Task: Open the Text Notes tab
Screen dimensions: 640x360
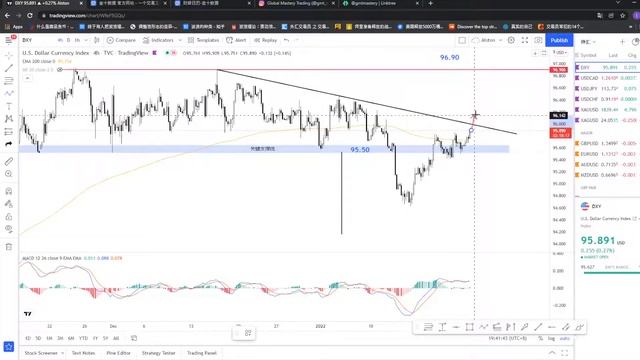Action: coord(83,353)
